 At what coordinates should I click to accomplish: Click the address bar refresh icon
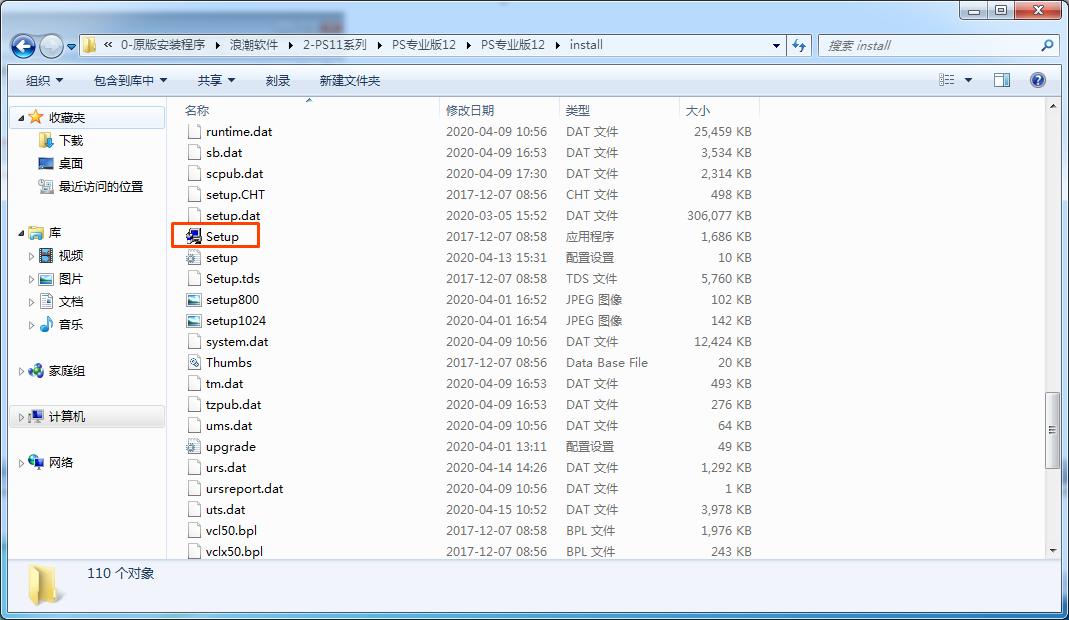pos(798,46)
